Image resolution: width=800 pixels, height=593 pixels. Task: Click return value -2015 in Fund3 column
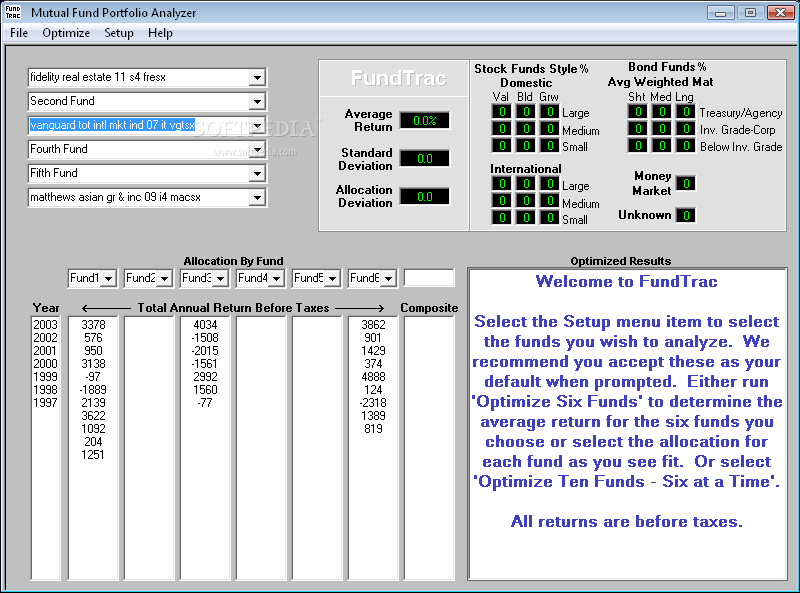tap(205, 351)
